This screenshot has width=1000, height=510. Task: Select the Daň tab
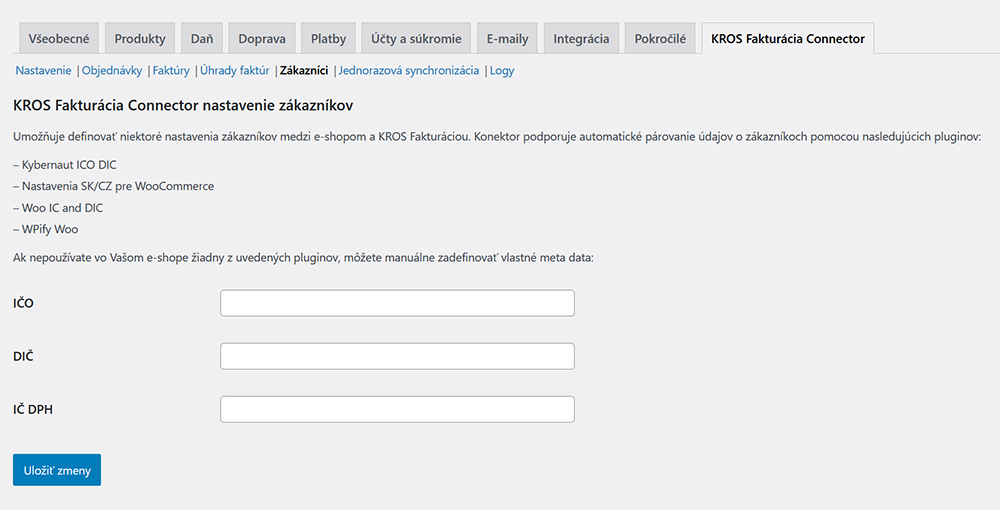point(202,38)
